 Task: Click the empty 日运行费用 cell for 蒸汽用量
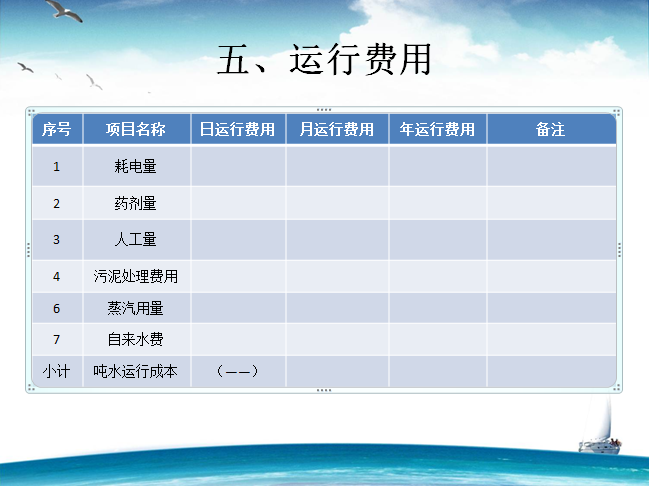point(238,308)
